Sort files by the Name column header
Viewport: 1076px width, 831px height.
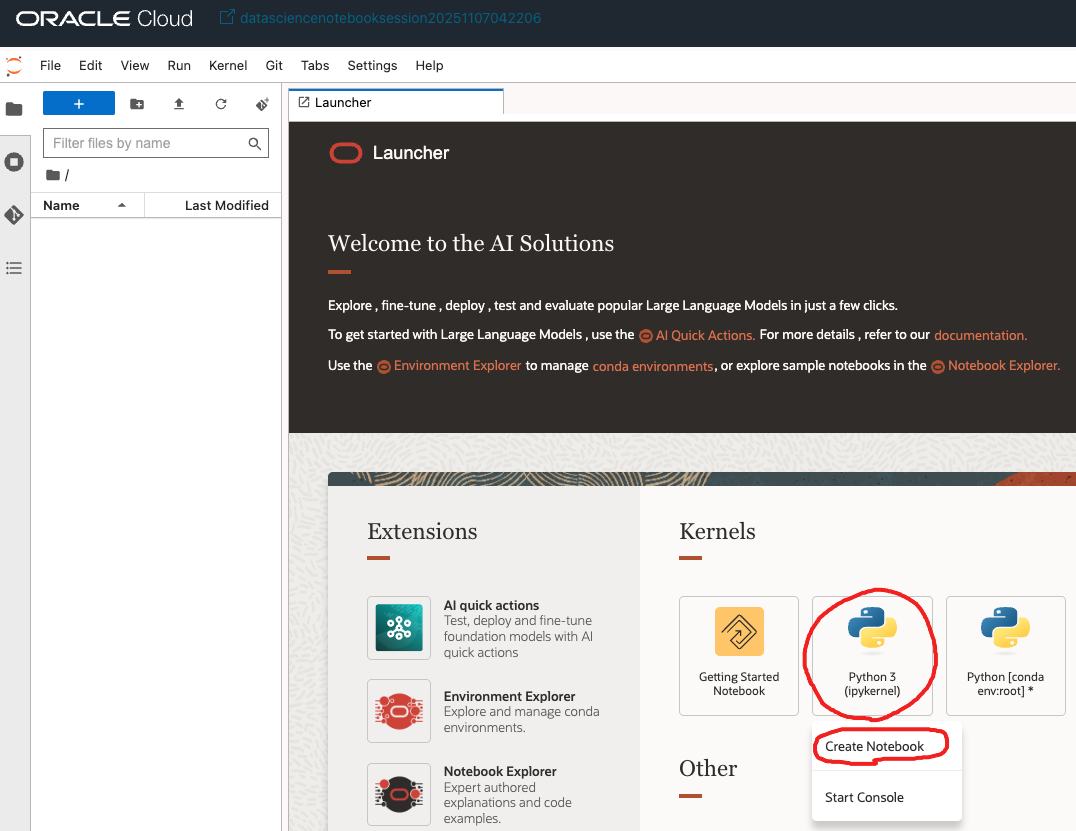click(87, 205)
